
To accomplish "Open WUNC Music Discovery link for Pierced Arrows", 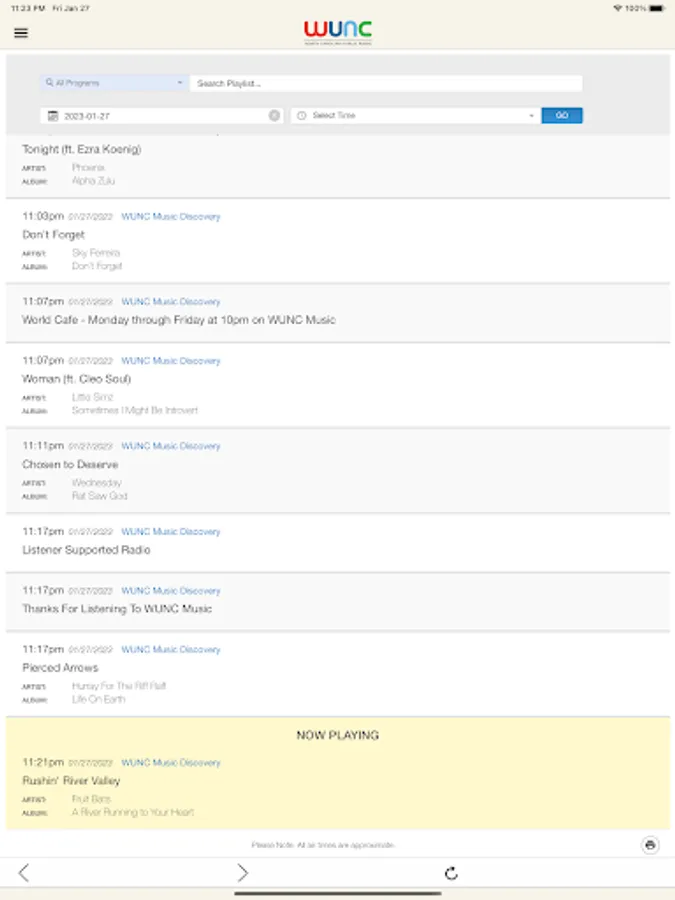I will coord(171,650).
